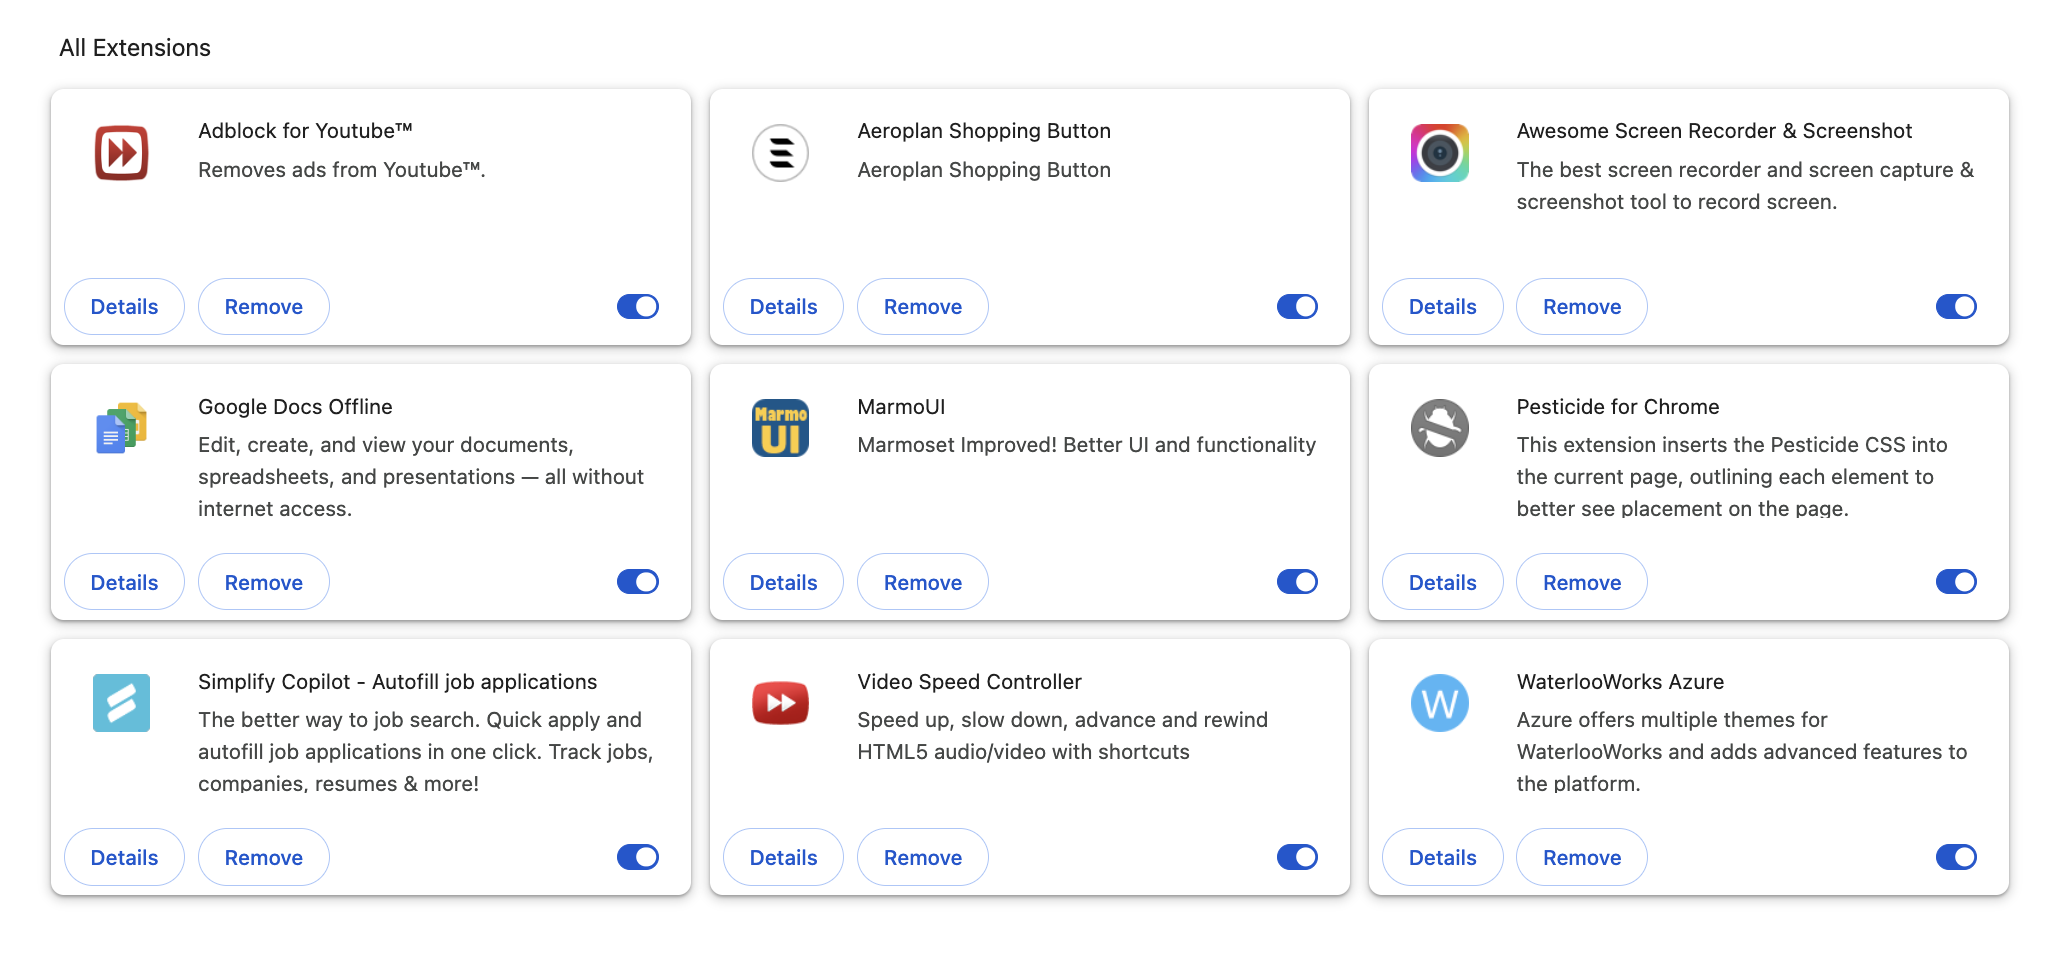Click the MarmoUI extension icon
The height and width of the screenshot is (970, 2058).
pos(780,428)
